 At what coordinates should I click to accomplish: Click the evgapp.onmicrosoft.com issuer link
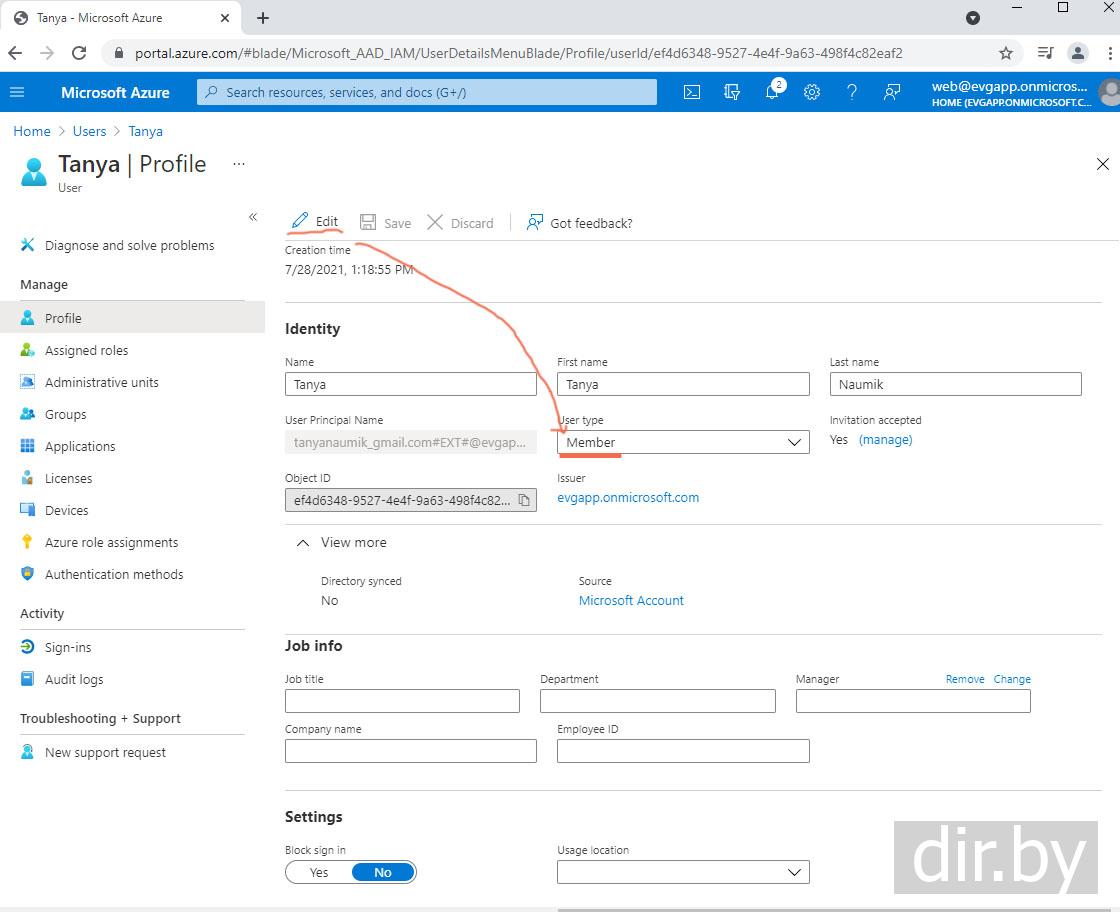click(x=628, y=497)
